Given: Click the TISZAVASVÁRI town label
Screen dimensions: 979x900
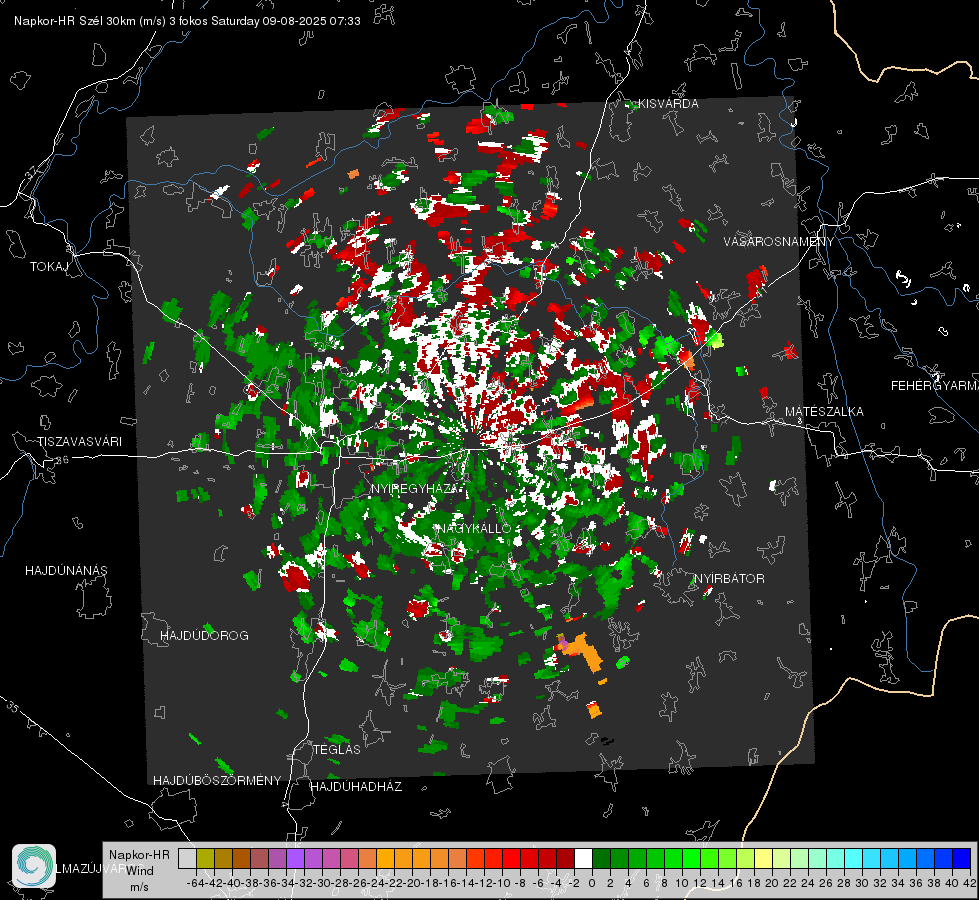Looking at the screenshot, I should (x=80, y=442).
